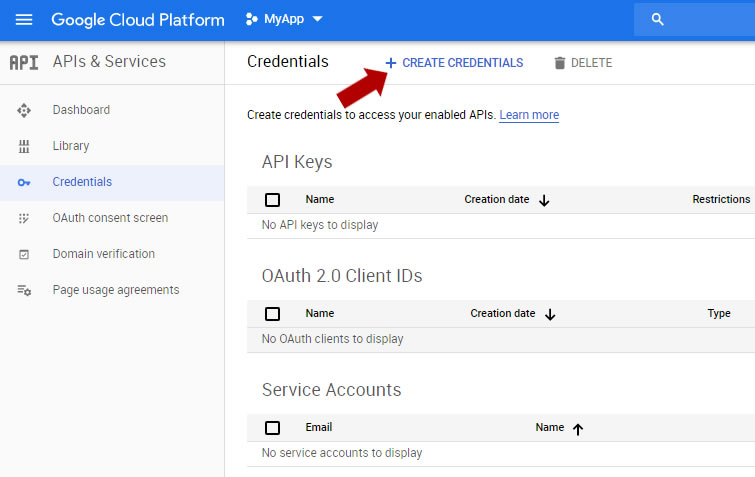Click the Page usage agreements settings icon
The width and height of the screenshot is (755, 477).
click(24, 290)
